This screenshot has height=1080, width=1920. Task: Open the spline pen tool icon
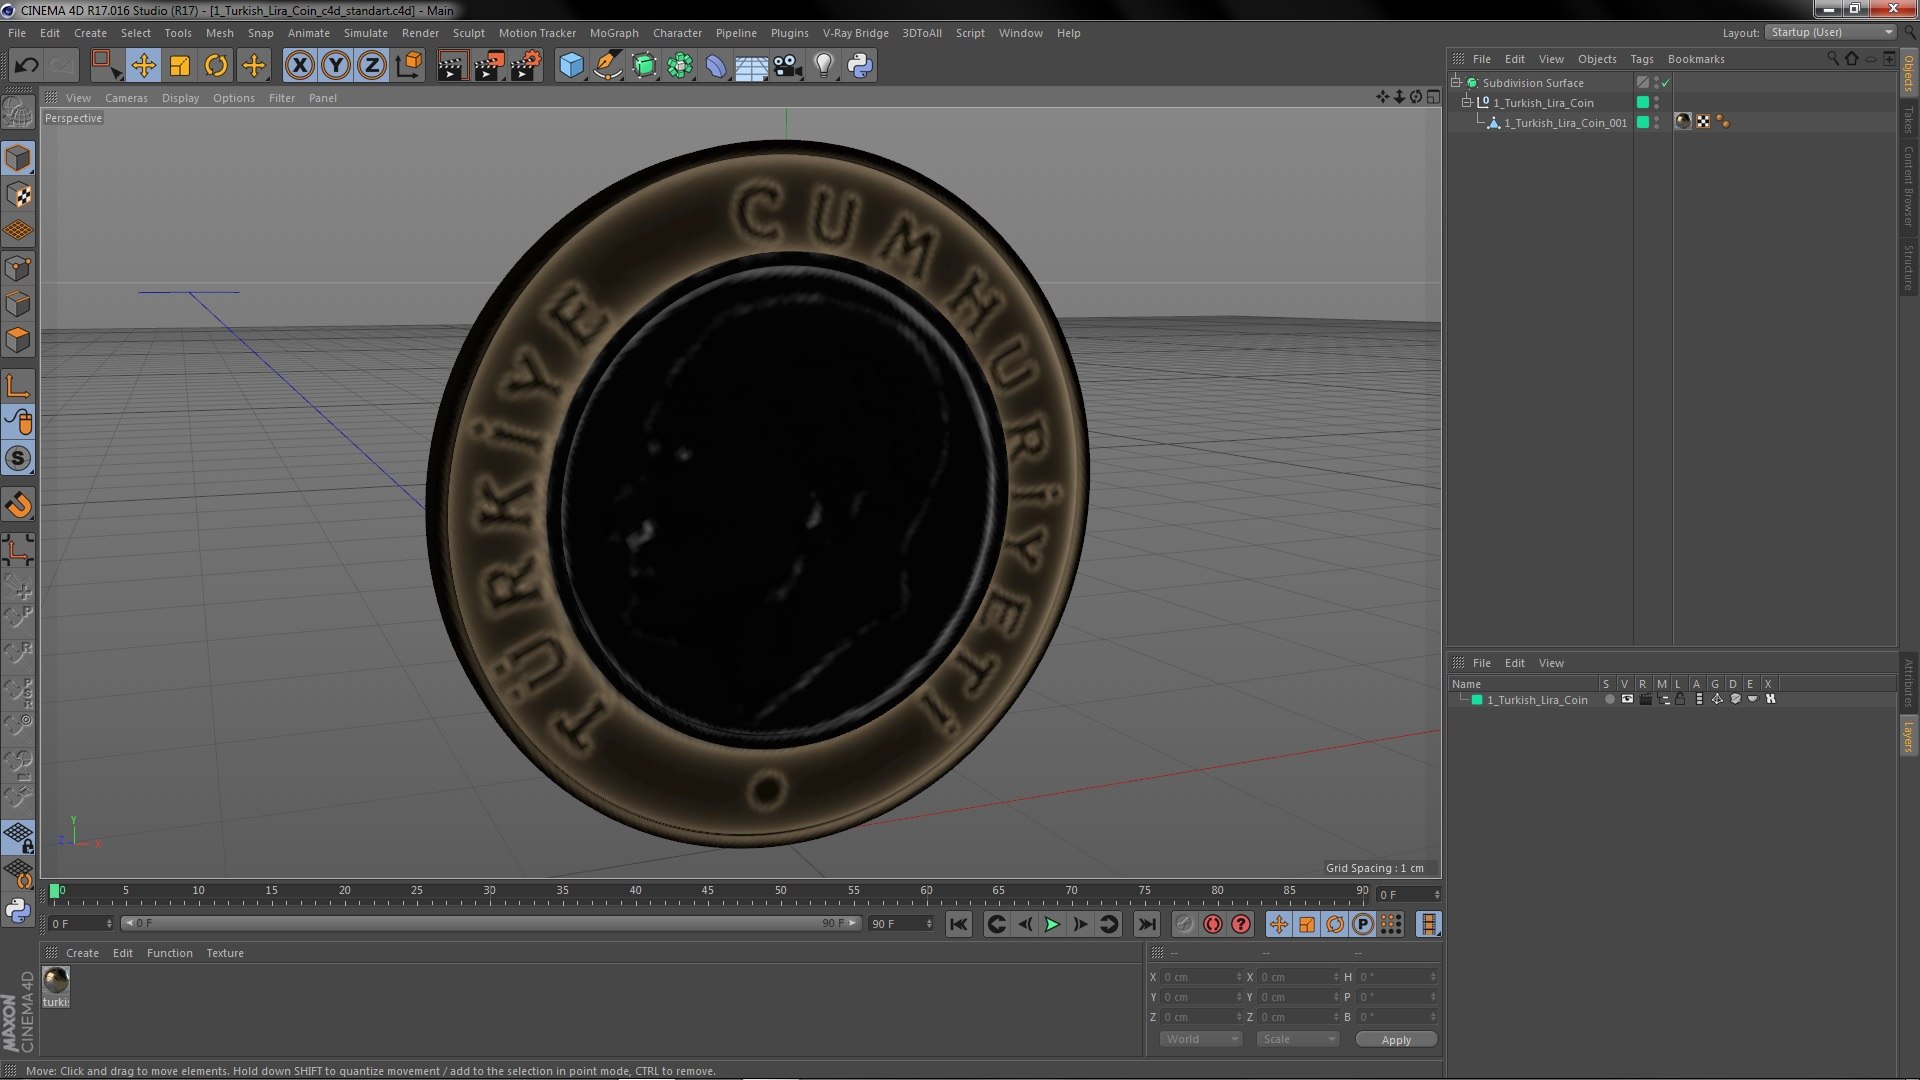(607, 66)
